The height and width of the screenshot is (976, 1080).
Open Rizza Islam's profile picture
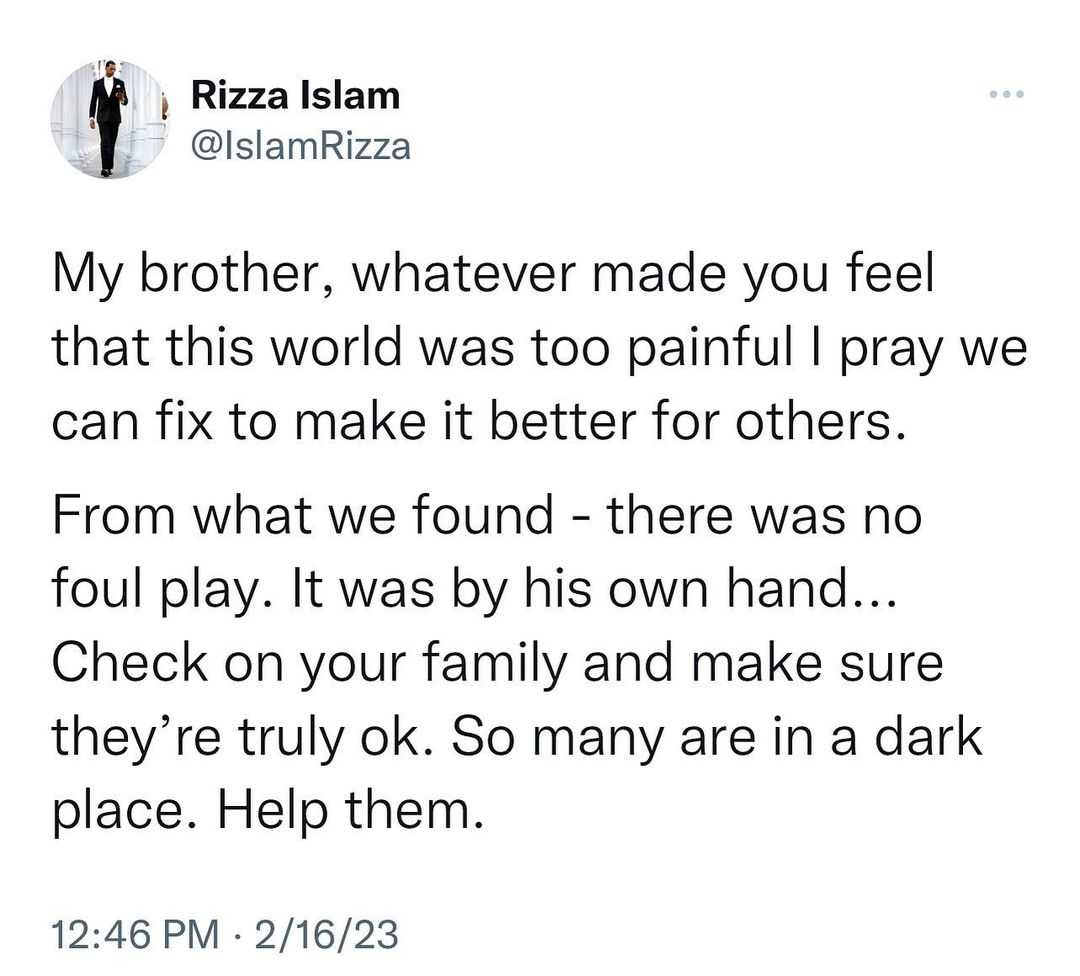point(109,119)
